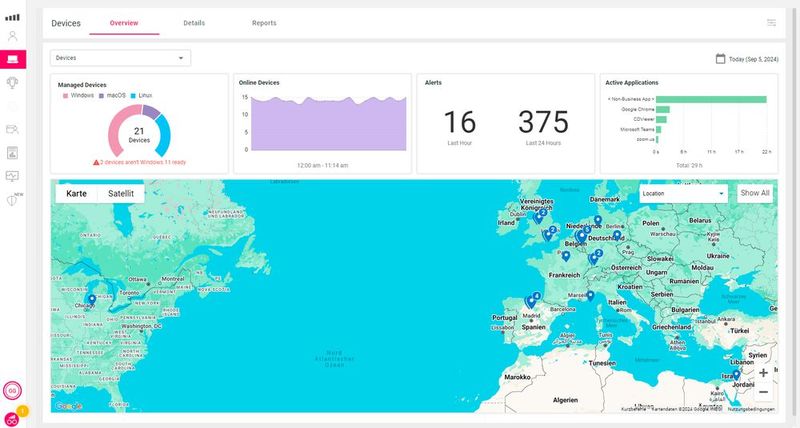This screenshot has width=800, height=428.
Task: Open the shield icon marked NEW
Action: coord(13,200)
